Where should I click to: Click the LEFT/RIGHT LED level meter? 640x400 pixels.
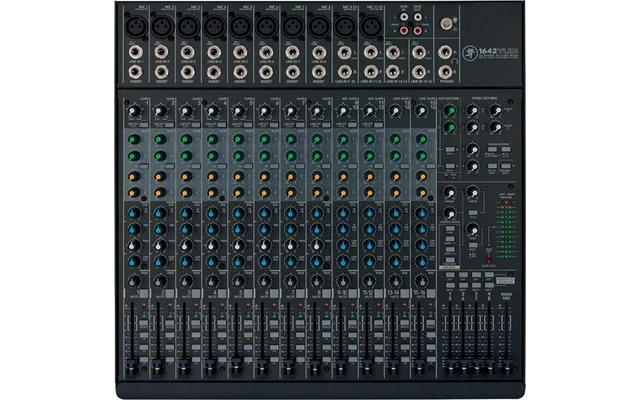click(x=507, y=229)
